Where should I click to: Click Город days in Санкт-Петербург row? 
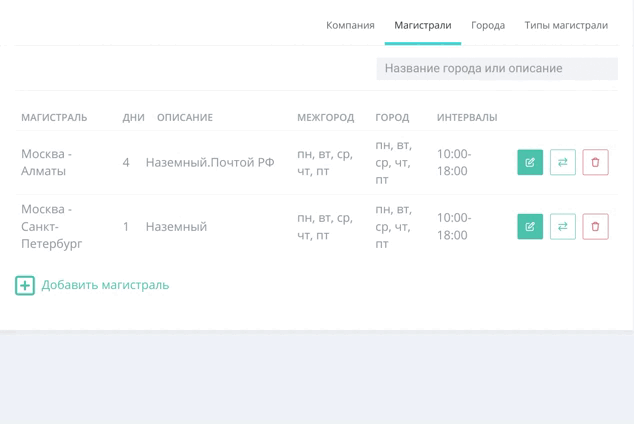click(393, 226)
